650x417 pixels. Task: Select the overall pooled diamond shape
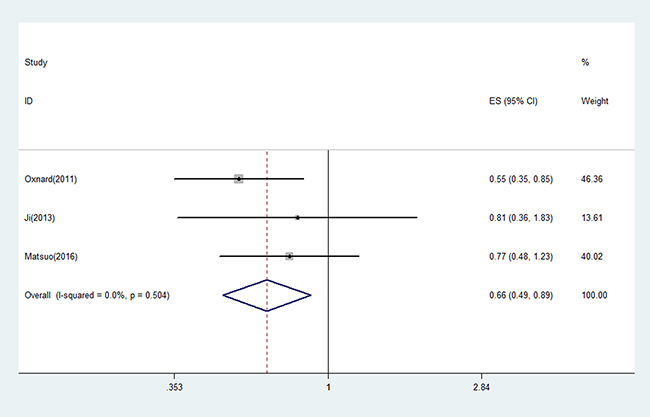(267, 295)
